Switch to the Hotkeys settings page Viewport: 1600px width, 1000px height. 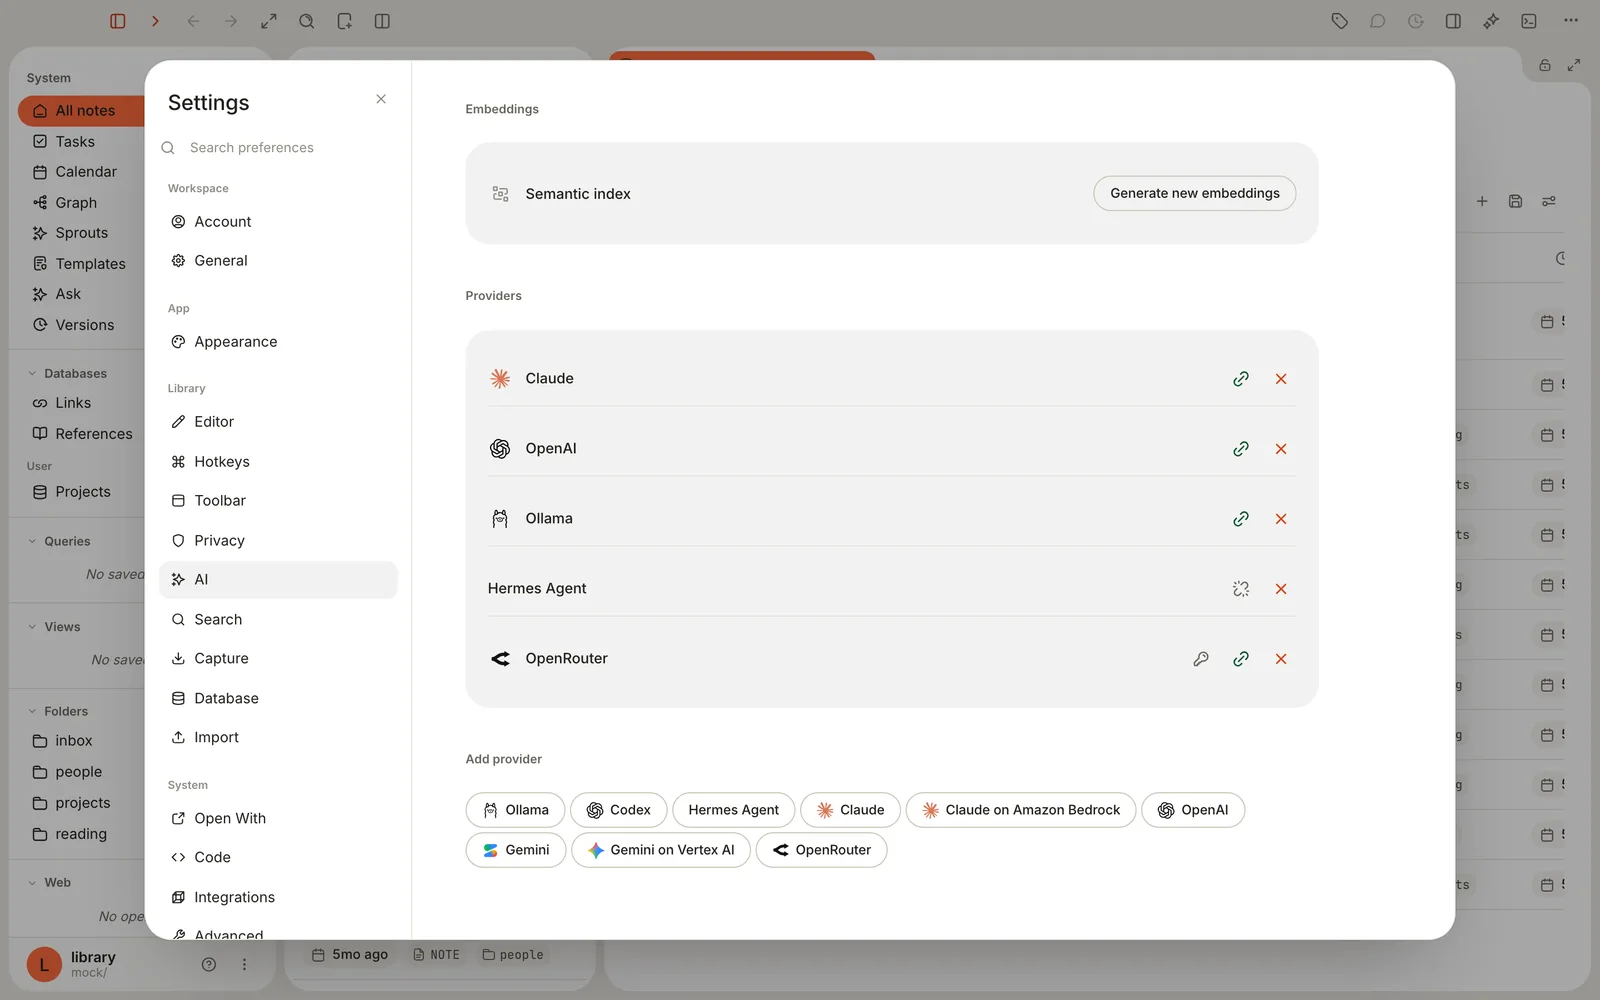pyautogui.click(x=278, y=462)
